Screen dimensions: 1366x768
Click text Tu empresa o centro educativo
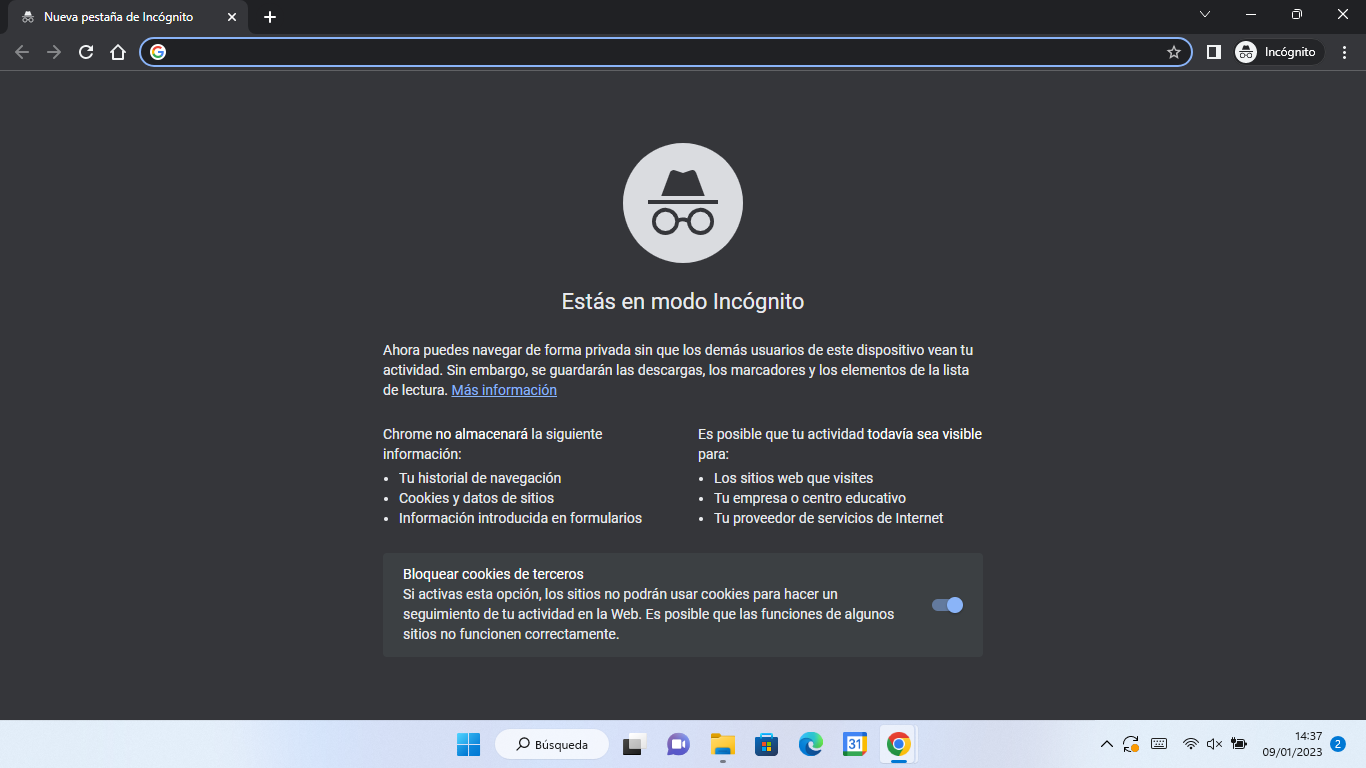[x=810, y=498]
